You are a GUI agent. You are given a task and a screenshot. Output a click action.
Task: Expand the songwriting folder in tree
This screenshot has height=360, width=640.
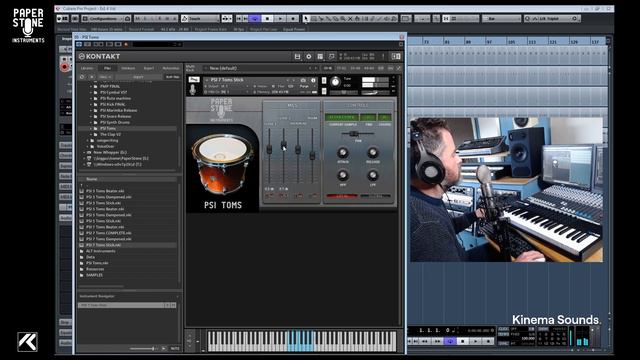point(87,140)
